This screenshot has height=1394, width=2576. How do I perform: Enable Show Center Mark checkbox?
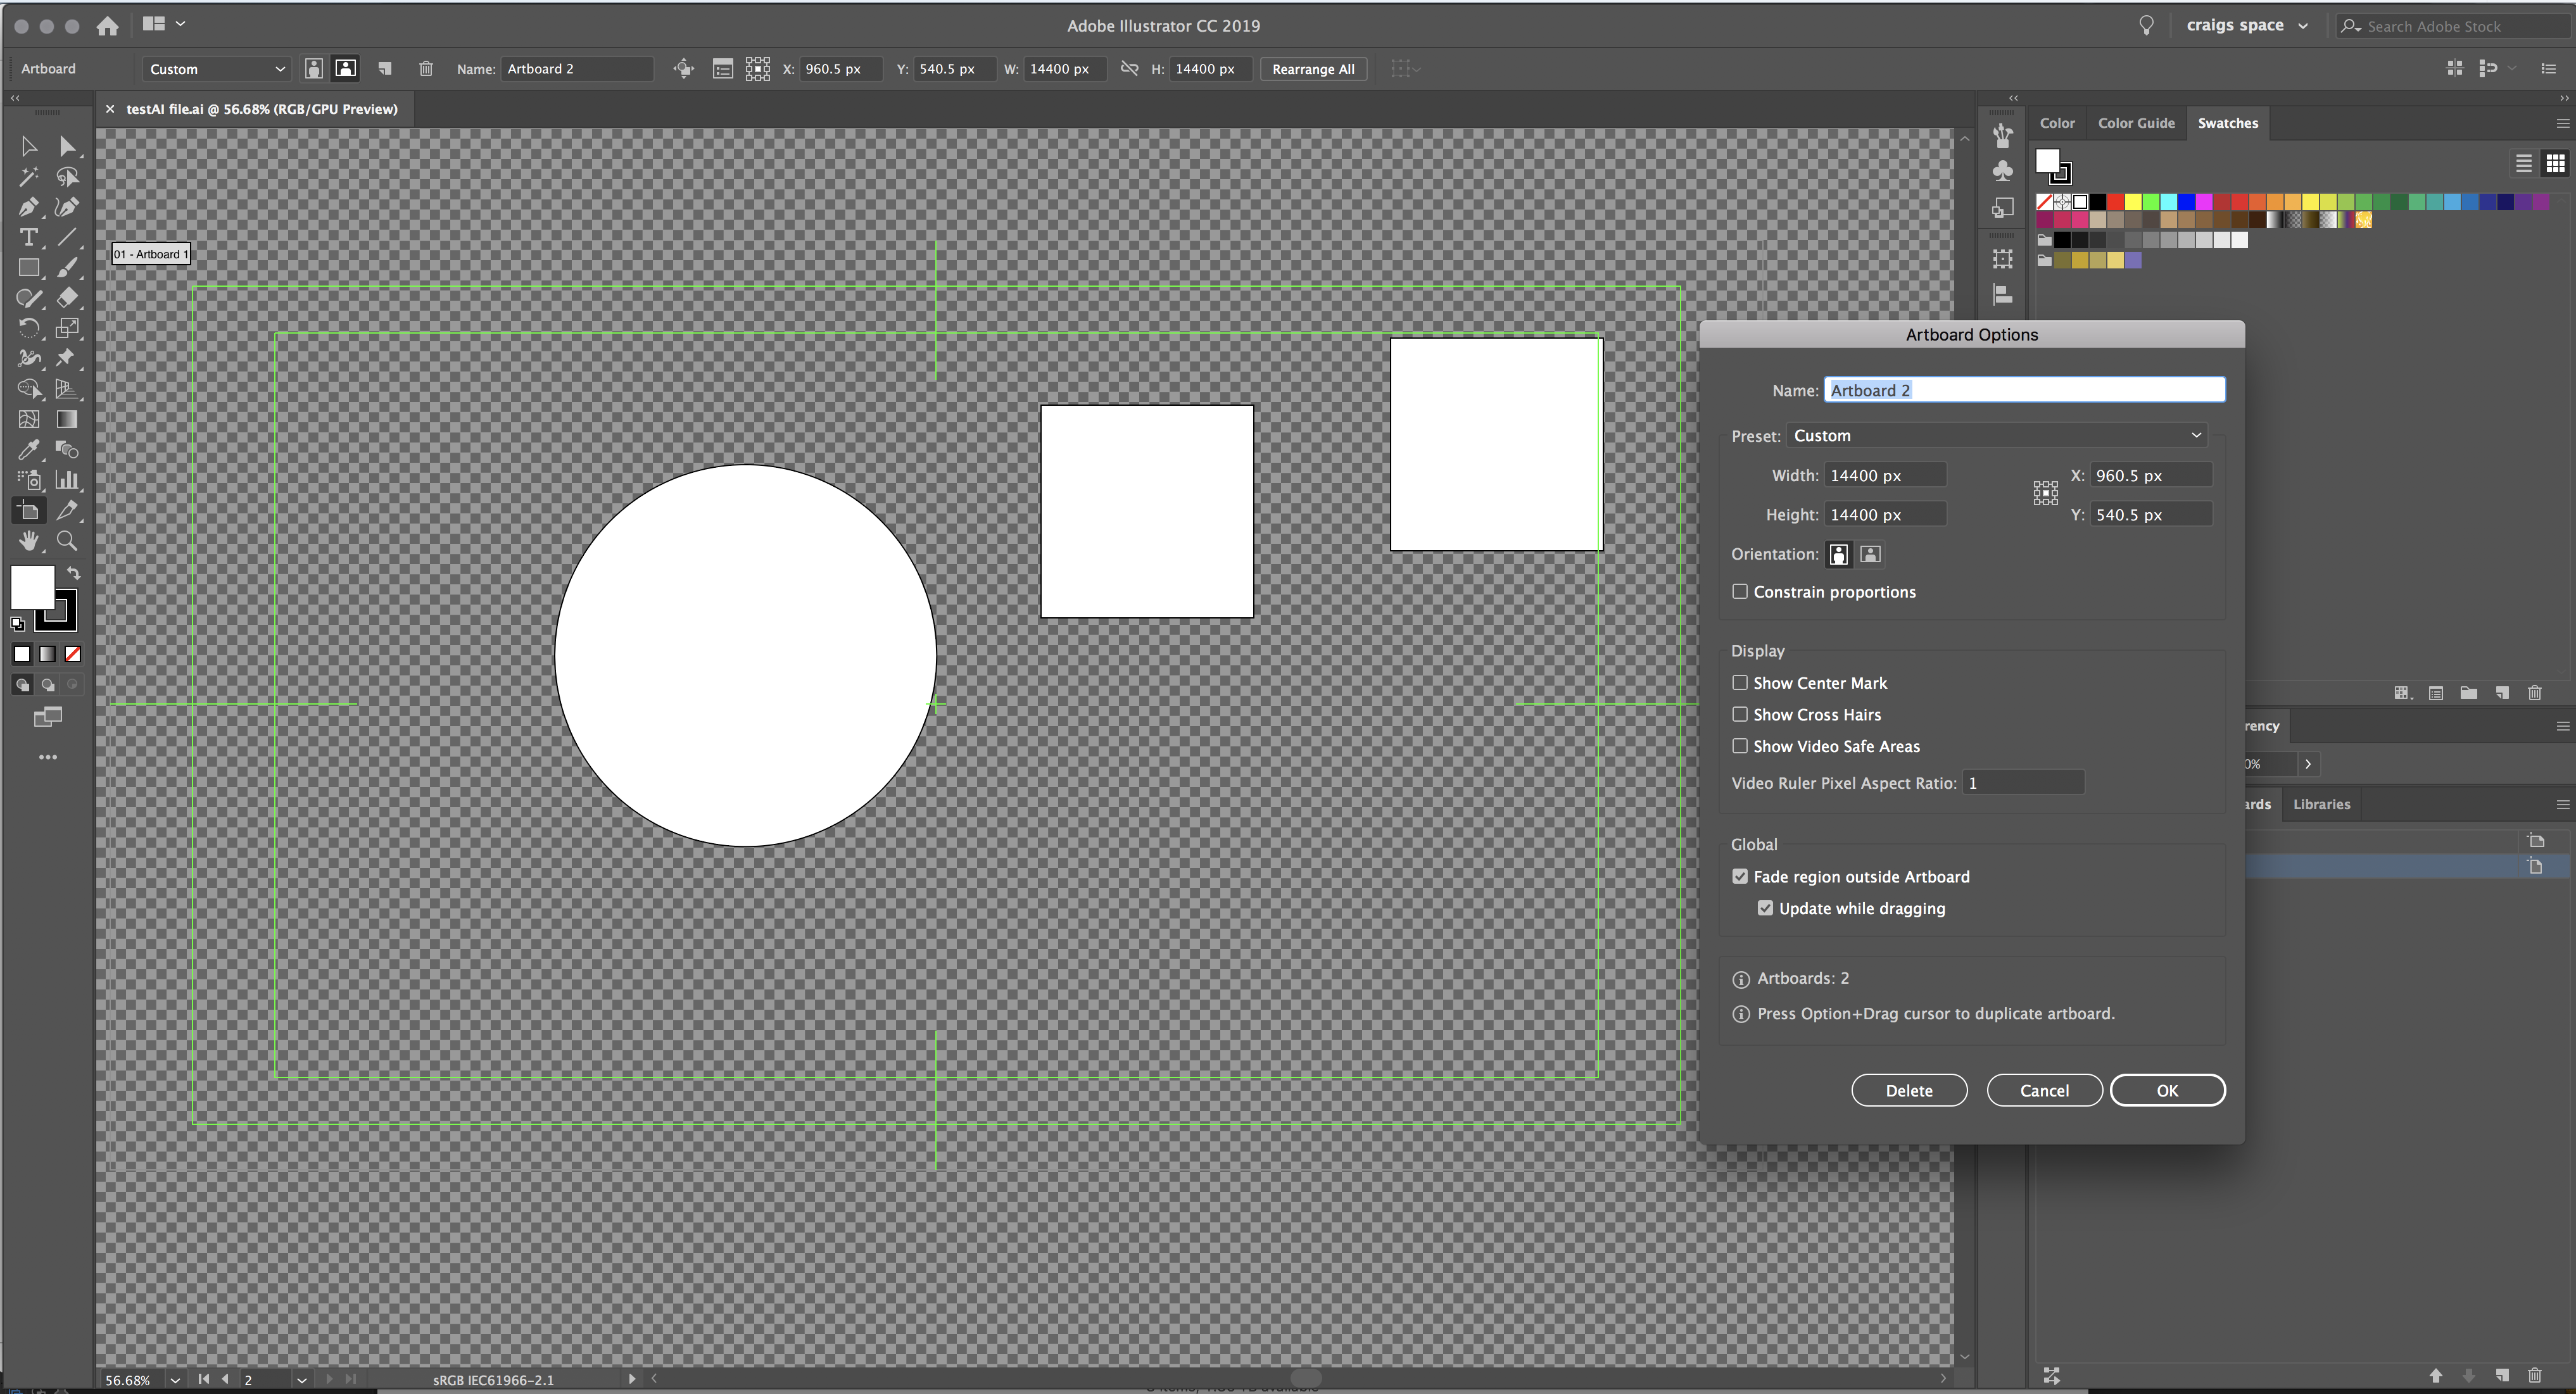tap(1740, 683)
